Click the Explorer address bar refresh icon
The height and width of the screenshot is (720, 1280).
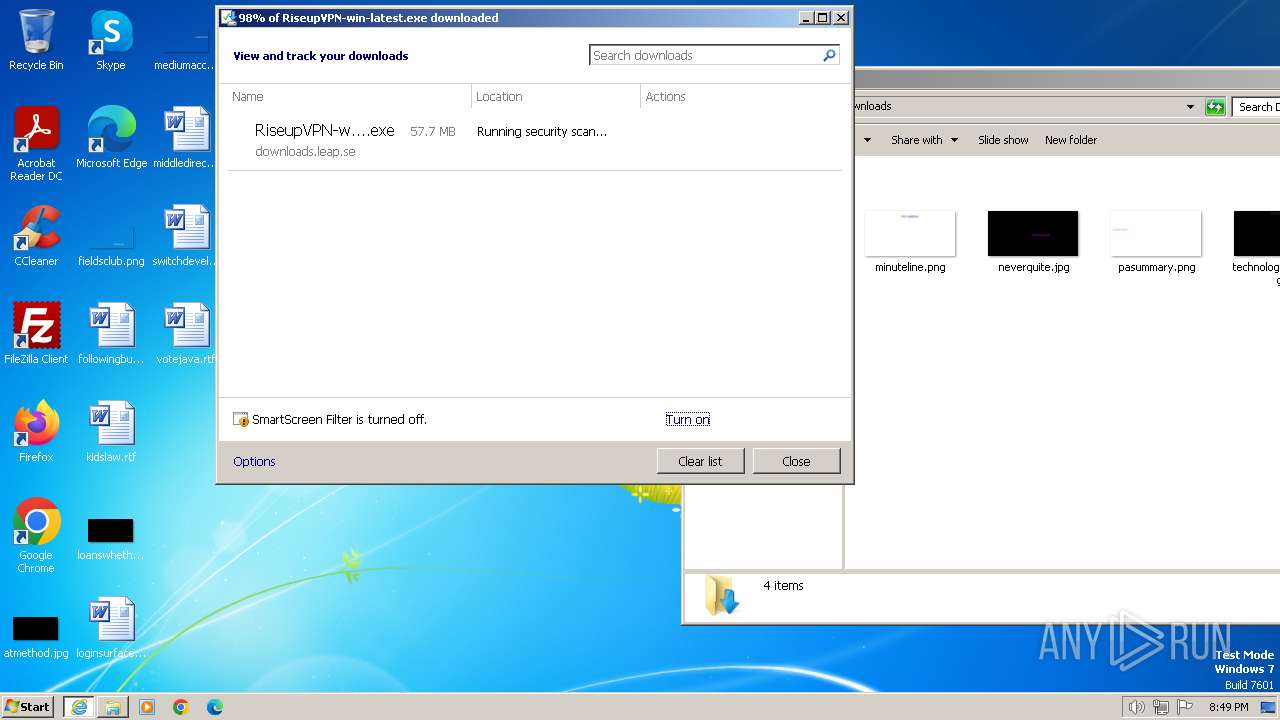1215,107
